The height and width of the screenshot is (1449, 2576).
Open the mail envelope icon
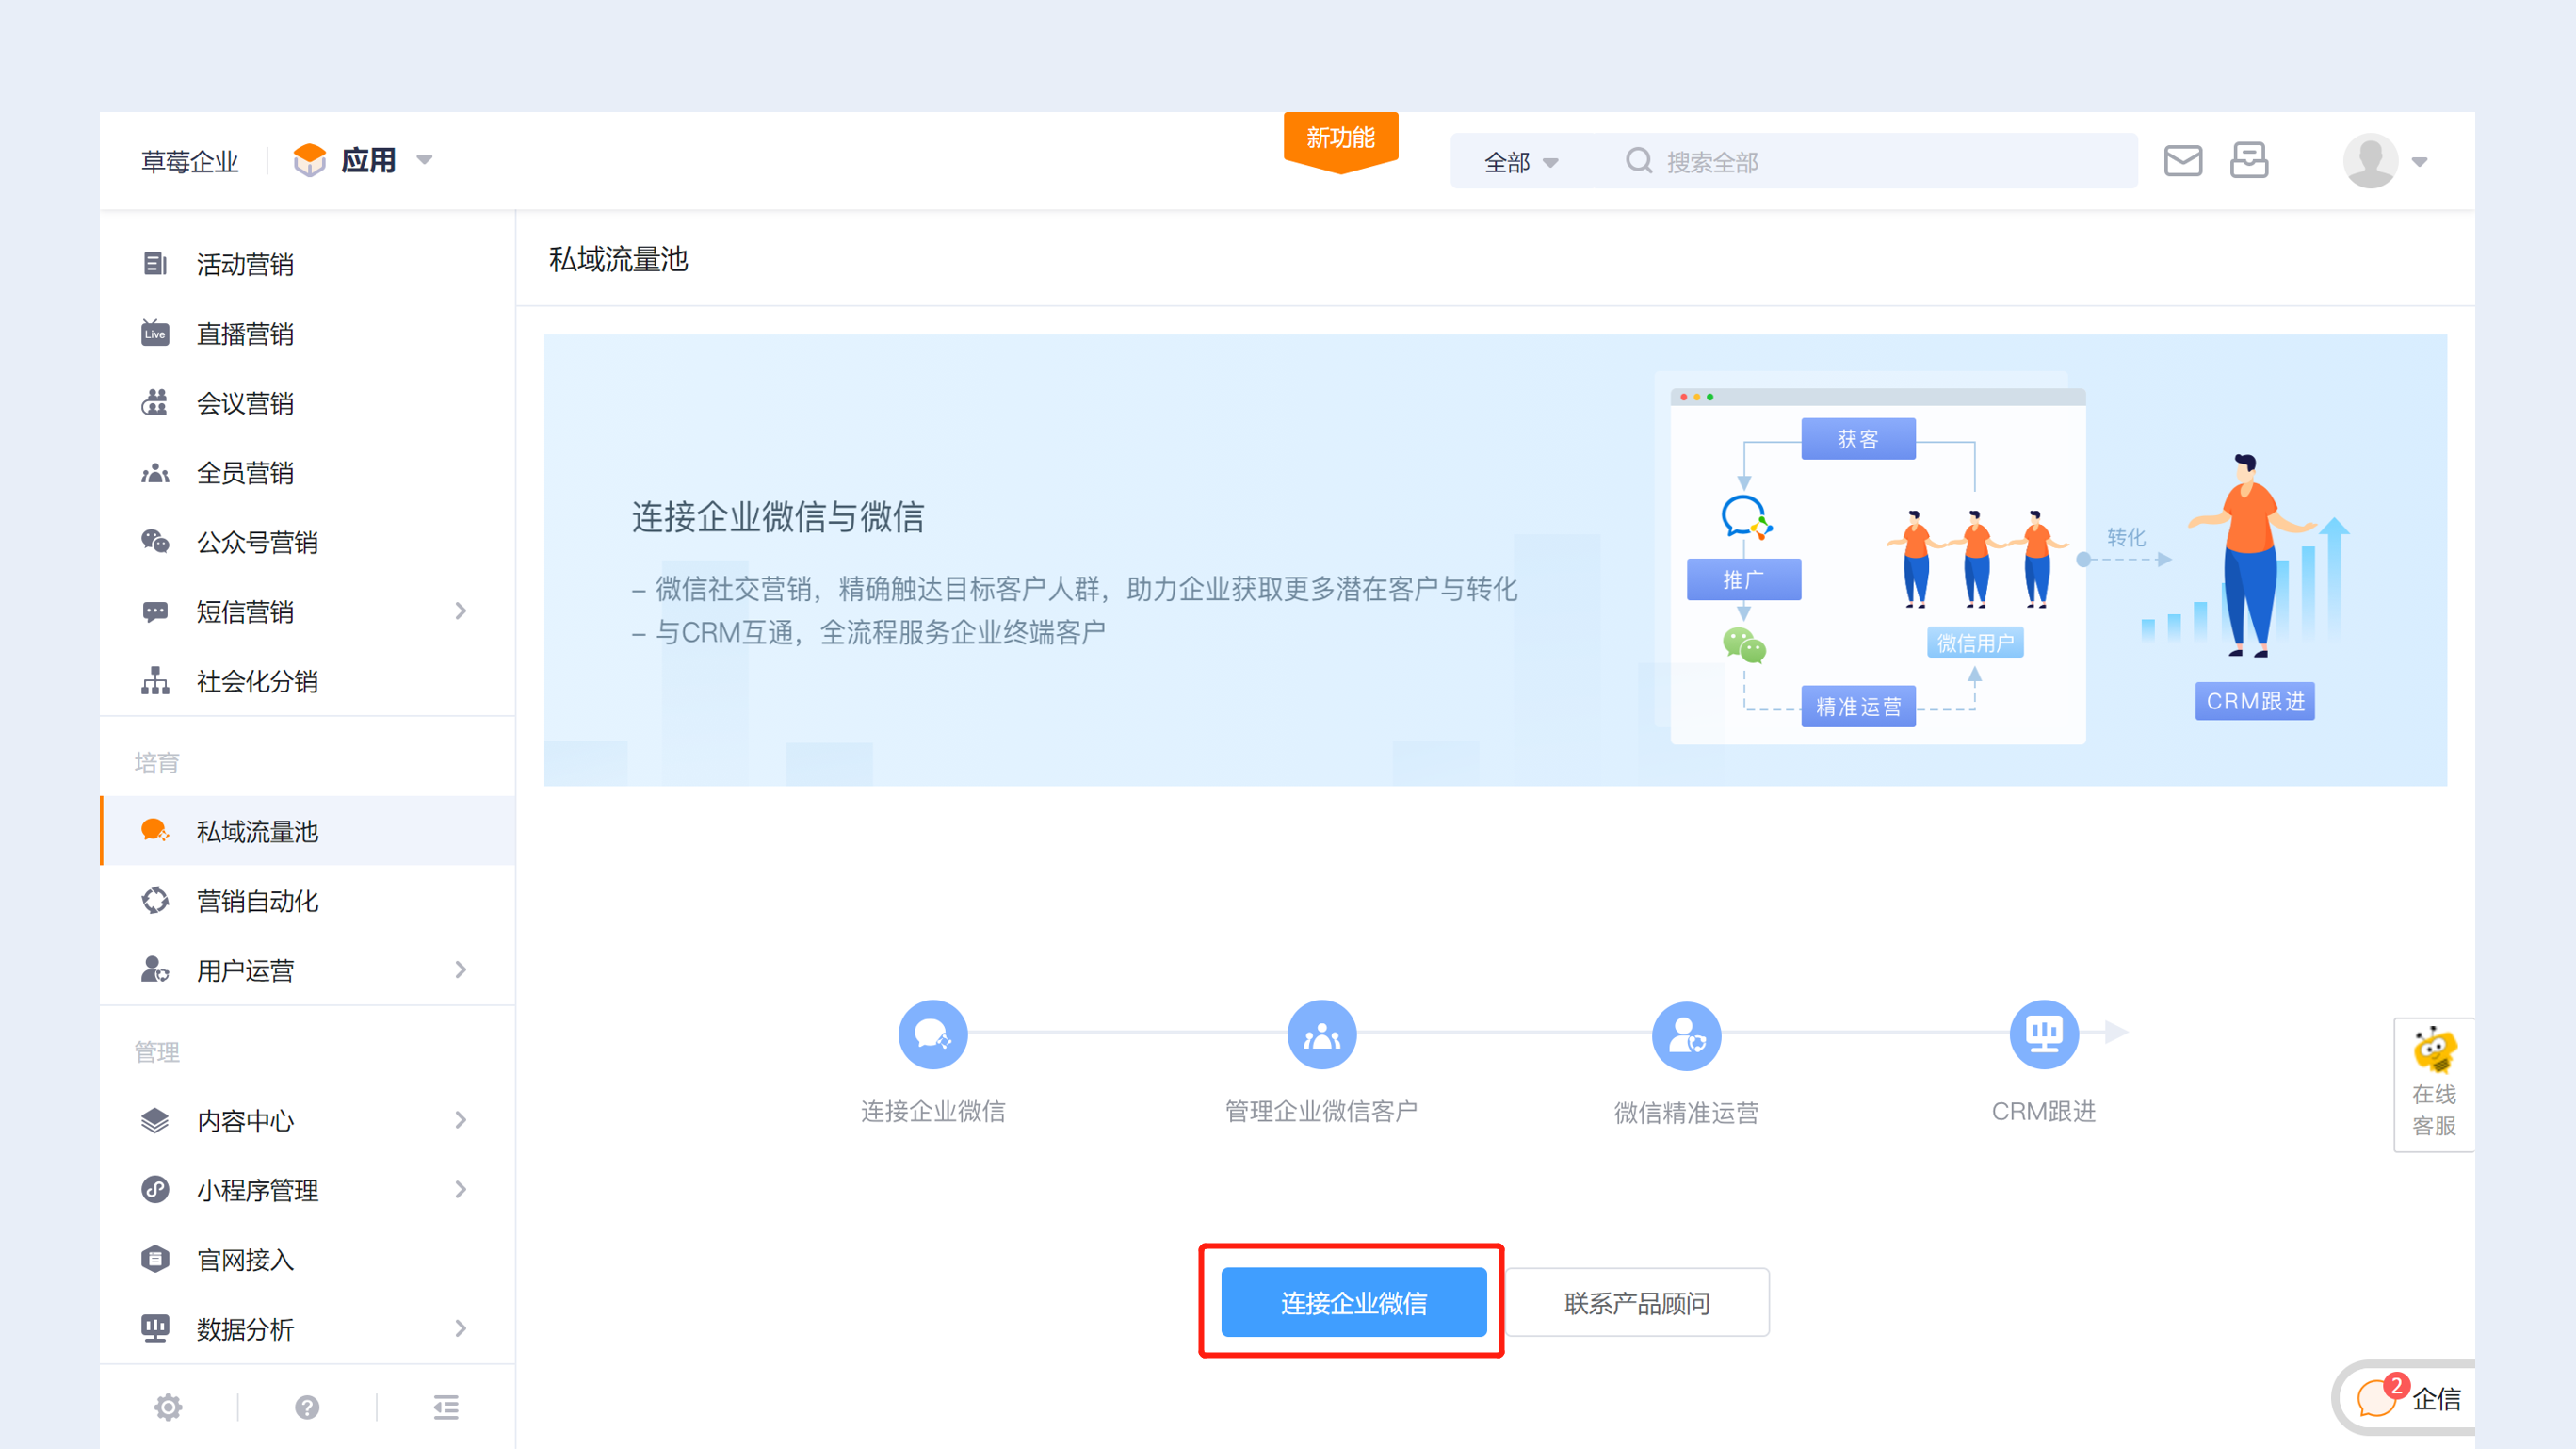click(2183, 161)
